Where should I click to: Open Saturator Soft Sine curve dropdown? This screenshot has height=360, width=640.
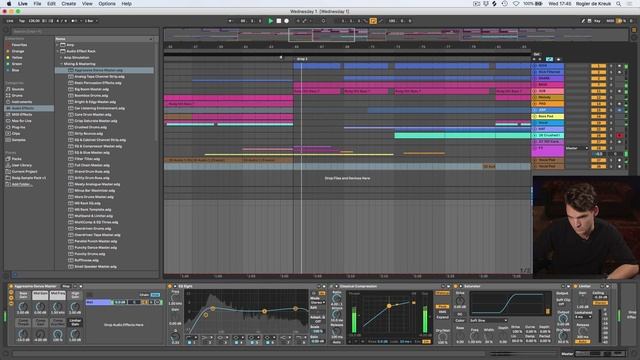tap(488, 320)
